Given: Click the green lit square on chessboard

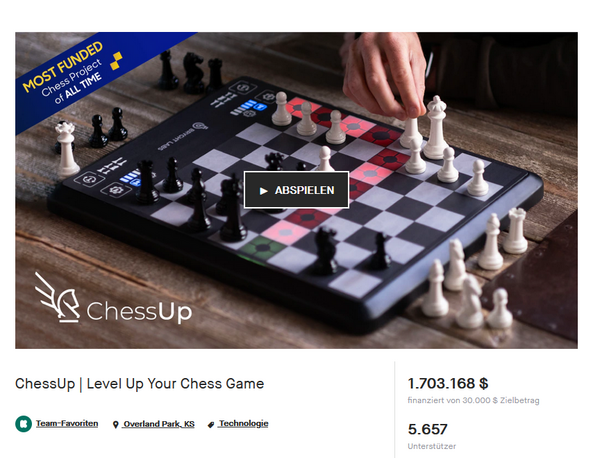Looking at the screenshot, I should (263, 247).
